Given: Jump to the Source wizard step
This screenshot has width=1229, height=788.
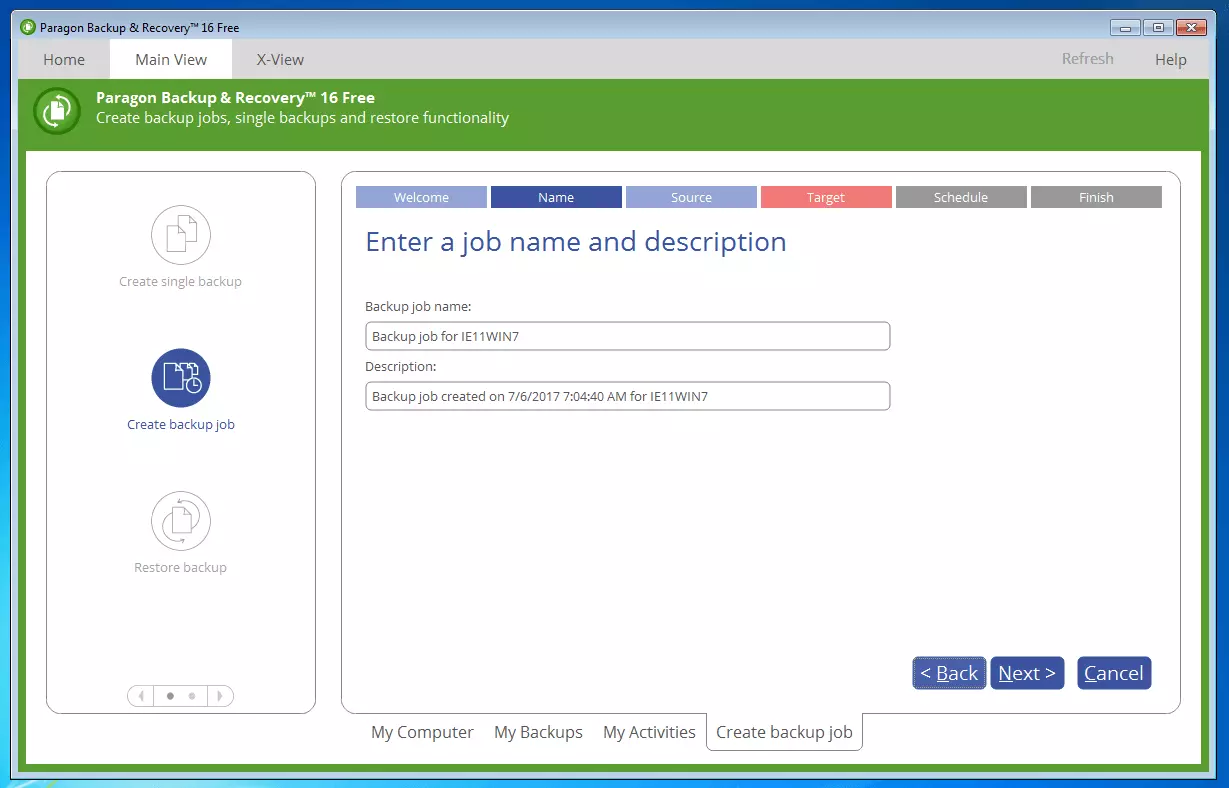Looking at the screenshot, I should pyautogui.click(x=691, y=197).
